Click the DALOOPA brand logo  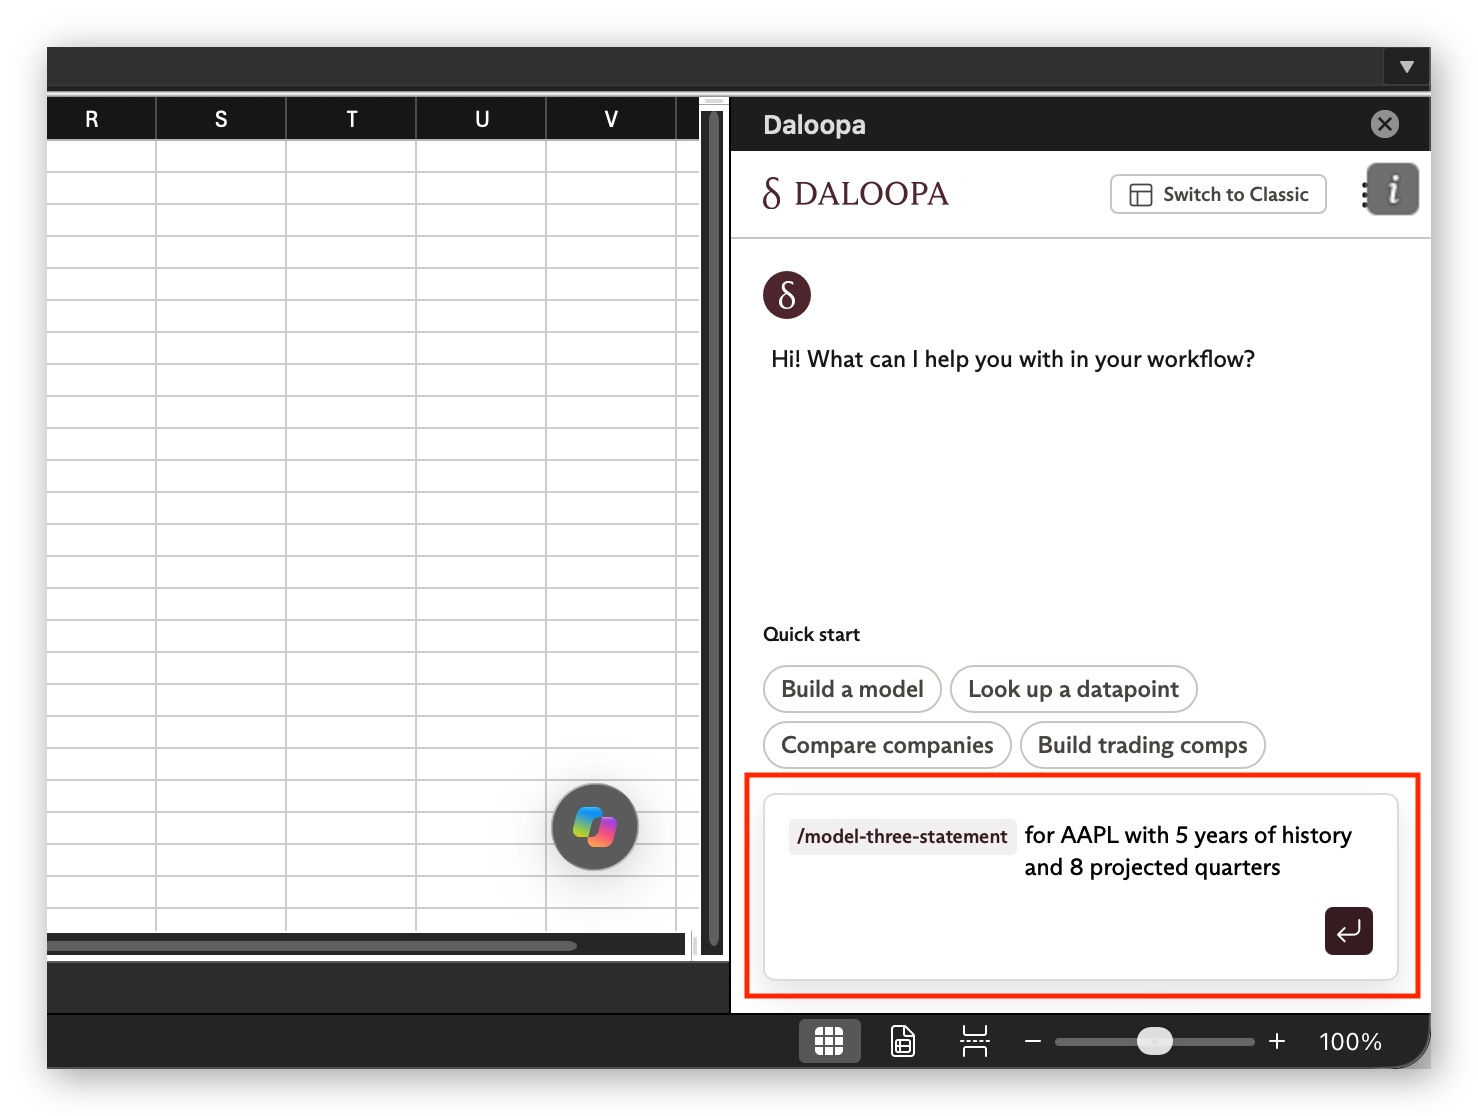point(855,193)
